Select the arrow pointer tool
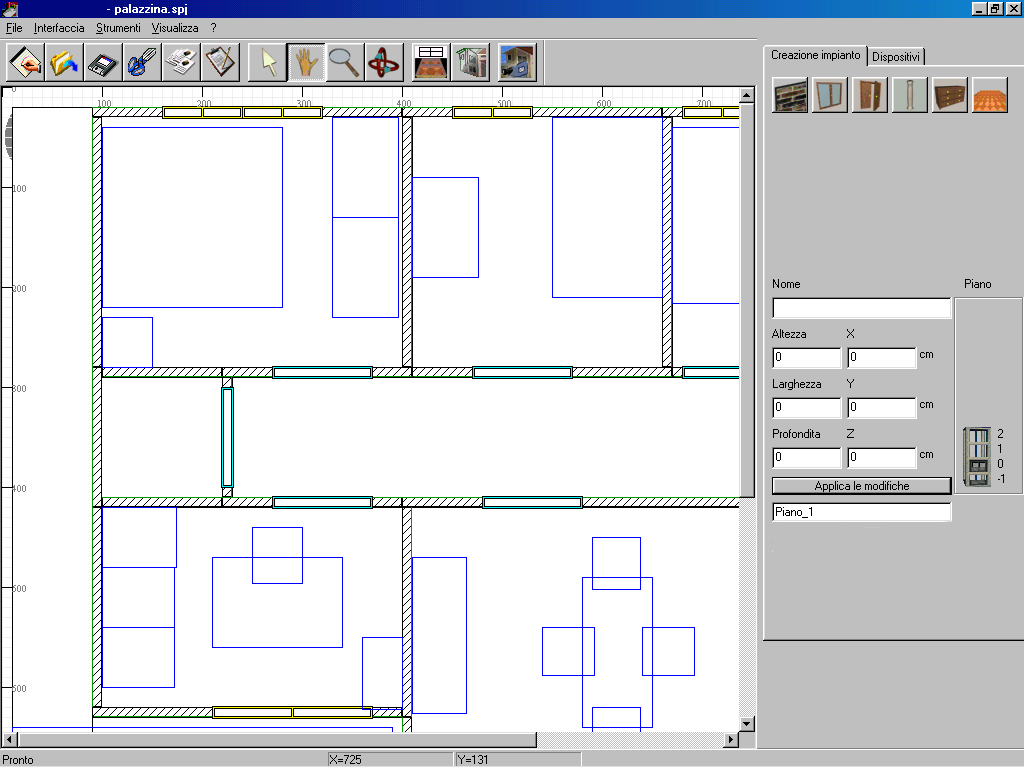 (x=268, y=63)
